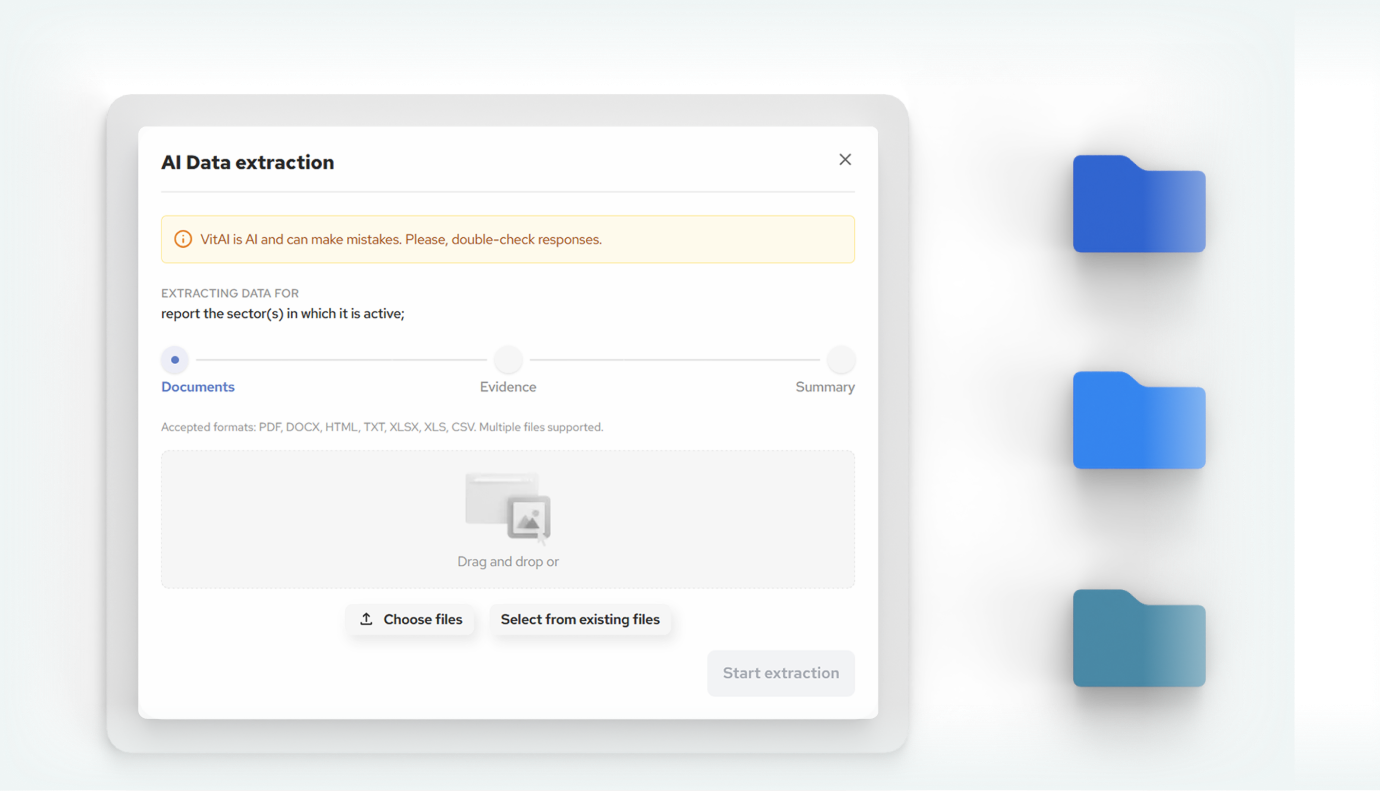Click the Summary step label
The height and width of the screenshot is (791, 1380).
[825, 387]
